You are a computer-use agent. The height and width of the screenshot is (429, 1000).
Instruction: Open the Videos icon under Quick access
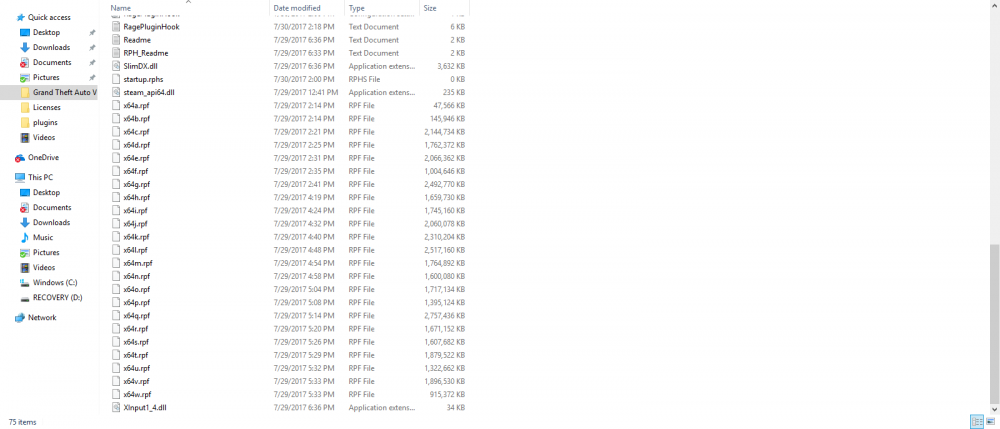pos(25,137)
